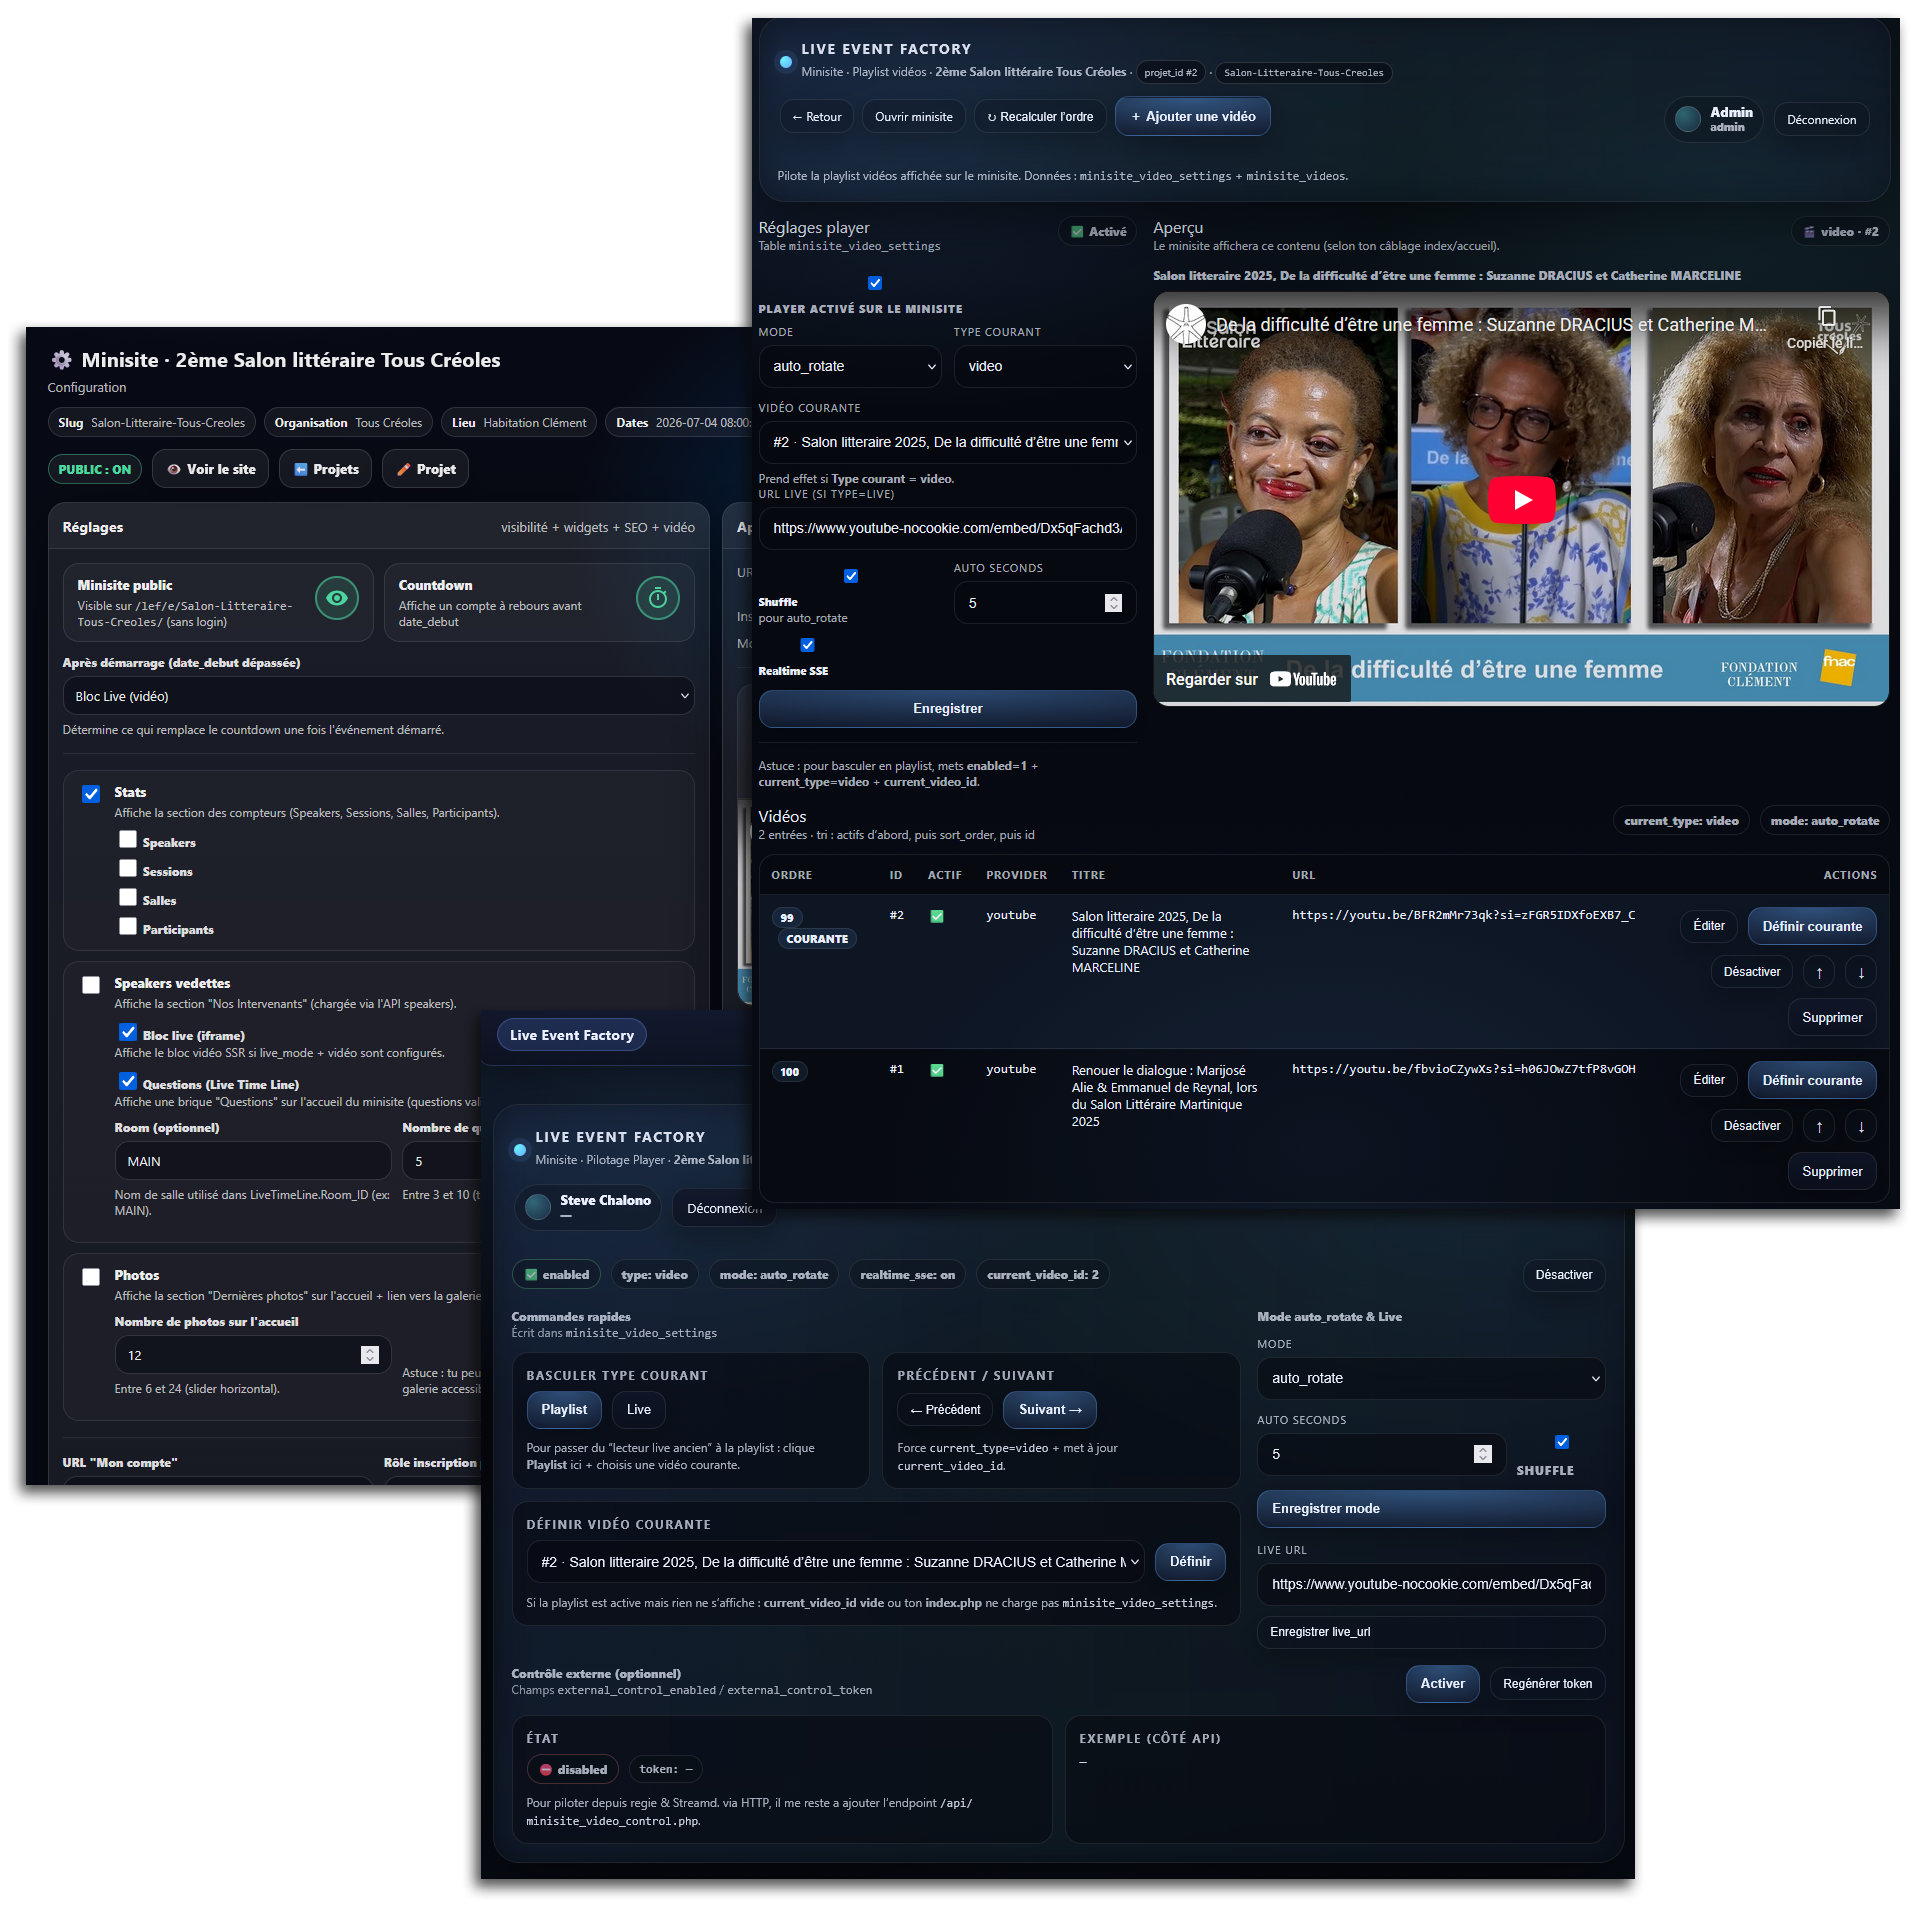
Task: Click Définir courante for the Renouer le dialogue video
Action: point(1811,1080)
